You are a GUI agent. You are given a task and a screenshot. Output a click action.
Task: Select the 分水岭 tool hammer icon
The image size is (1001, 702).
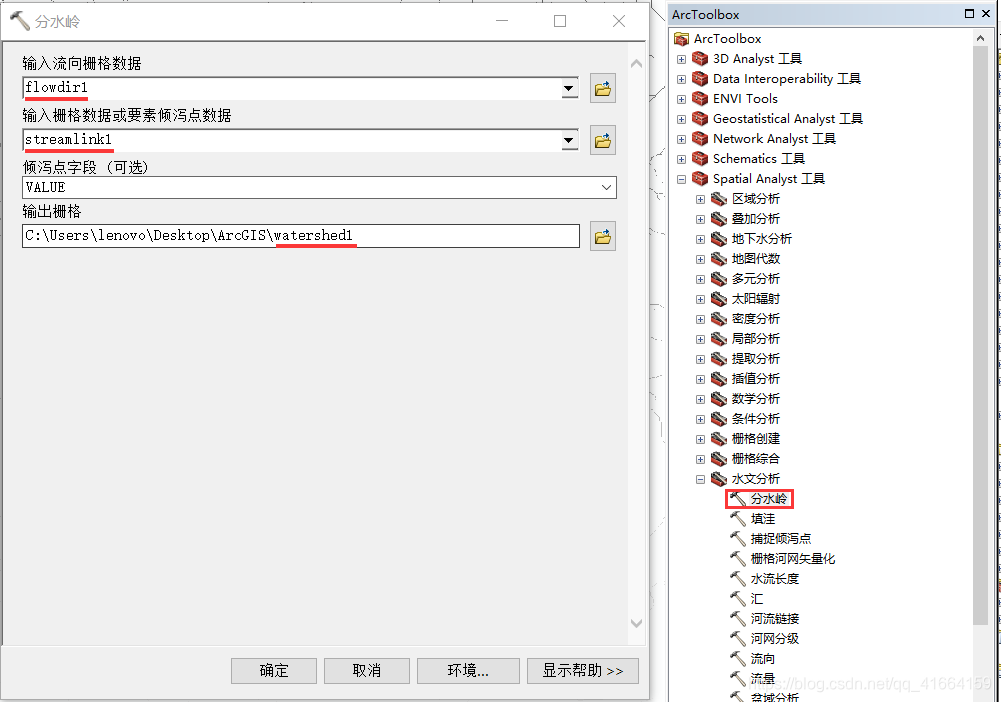point(738,498)
